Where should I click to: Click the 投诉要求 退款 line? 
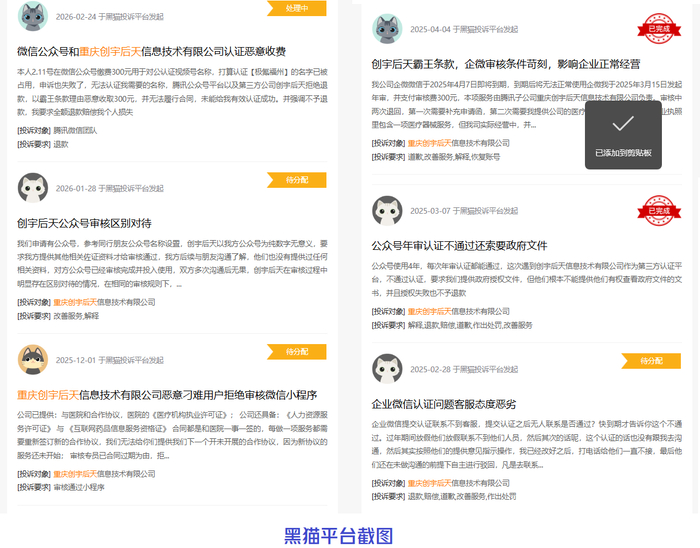point(43,144)
